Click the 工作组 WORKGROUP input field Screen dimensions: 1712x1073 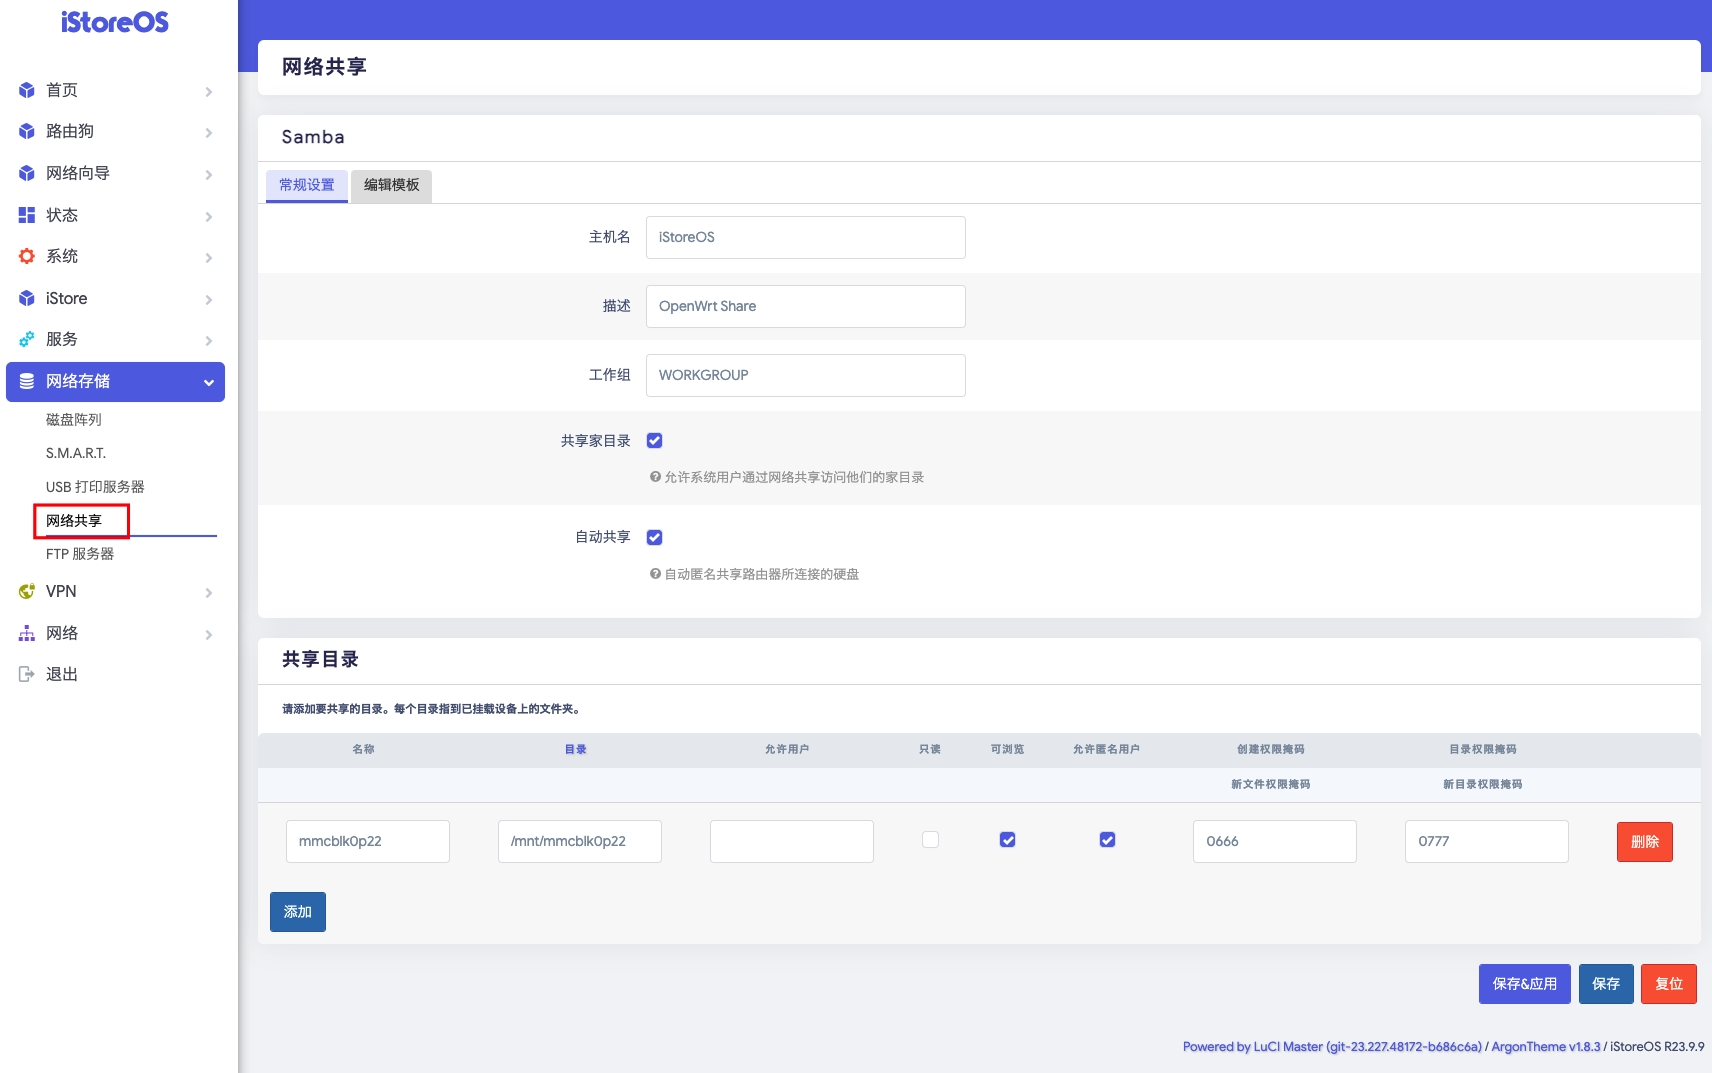click(805, 375)
